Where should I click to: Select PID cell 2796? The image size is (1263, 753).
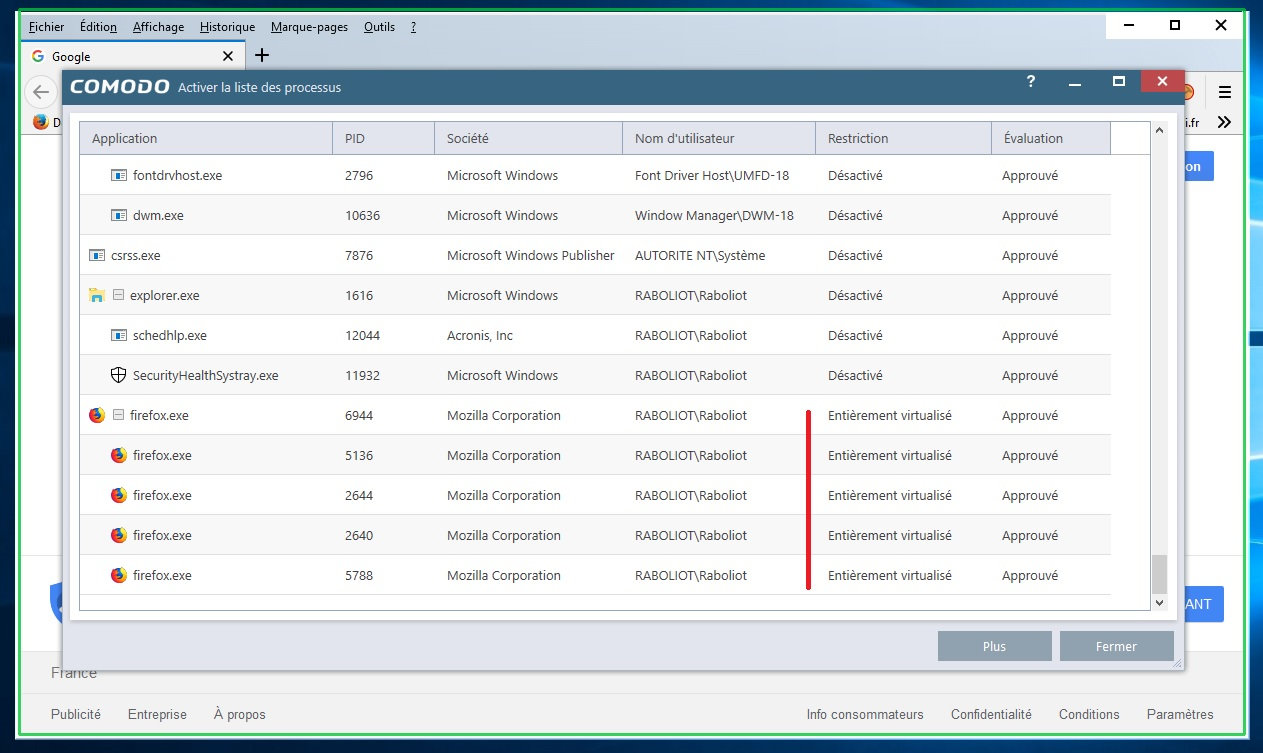358,175
